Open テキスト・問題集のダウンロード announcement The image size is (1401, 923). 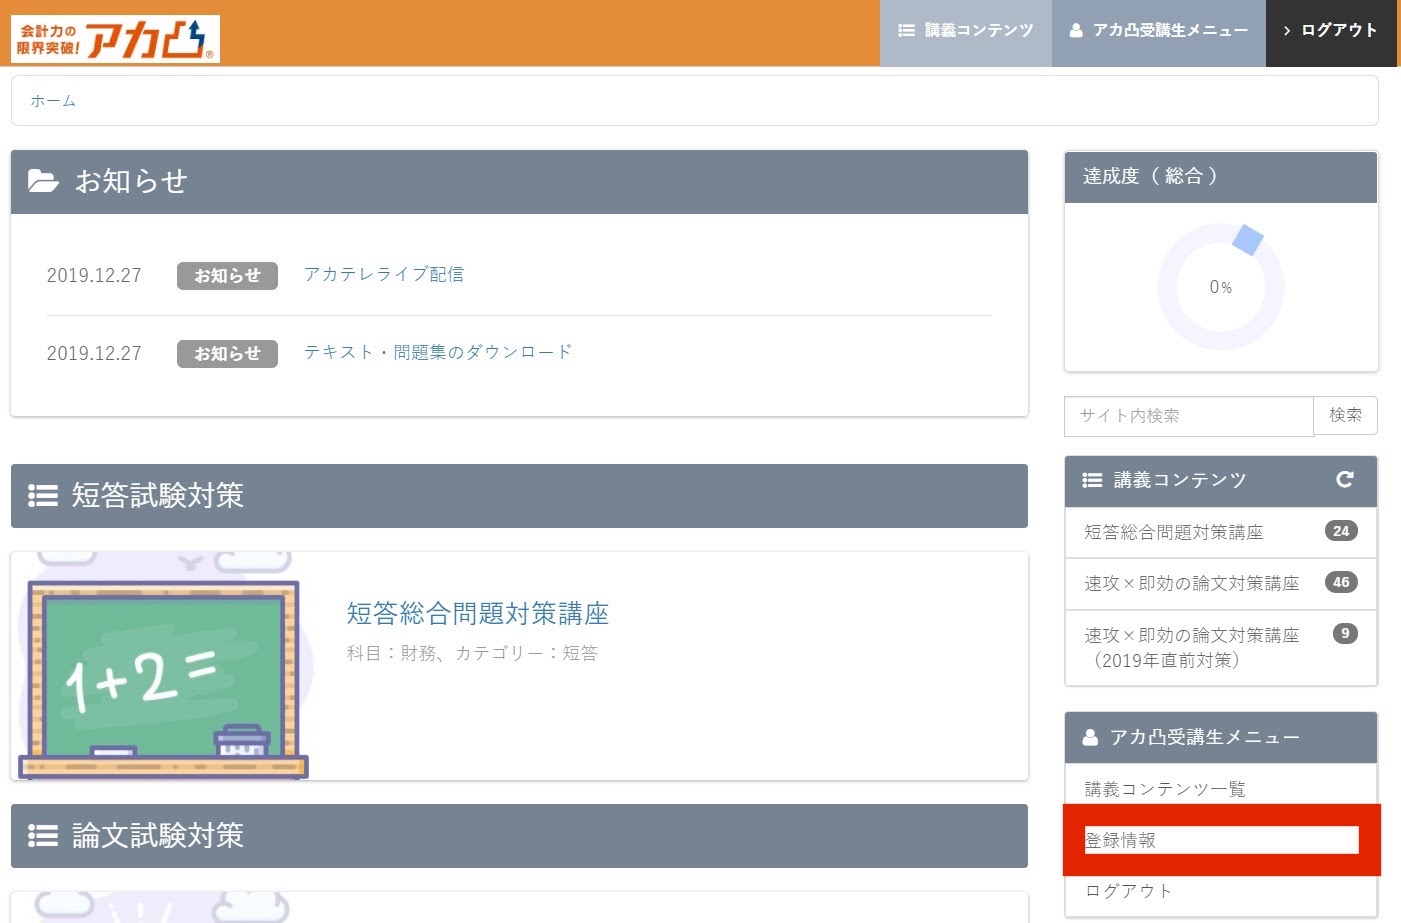click(x=437, y=352)
